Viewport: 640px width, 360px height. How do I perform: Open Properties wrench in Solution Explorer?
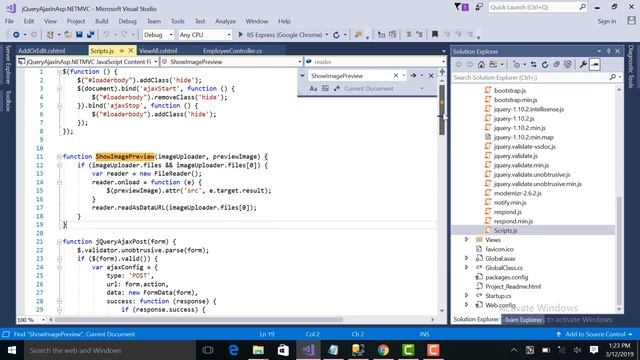(x=583, y=64)
